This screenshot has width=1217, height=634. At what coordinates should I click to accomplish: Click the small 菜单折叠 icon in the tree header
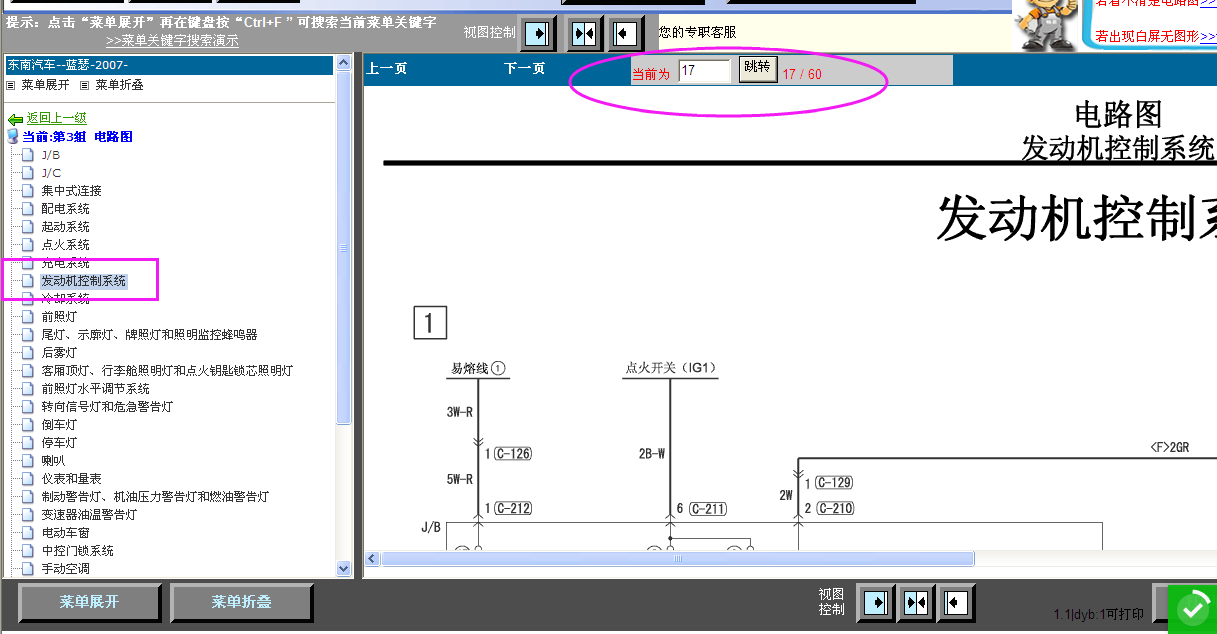[x=85, y=86]
